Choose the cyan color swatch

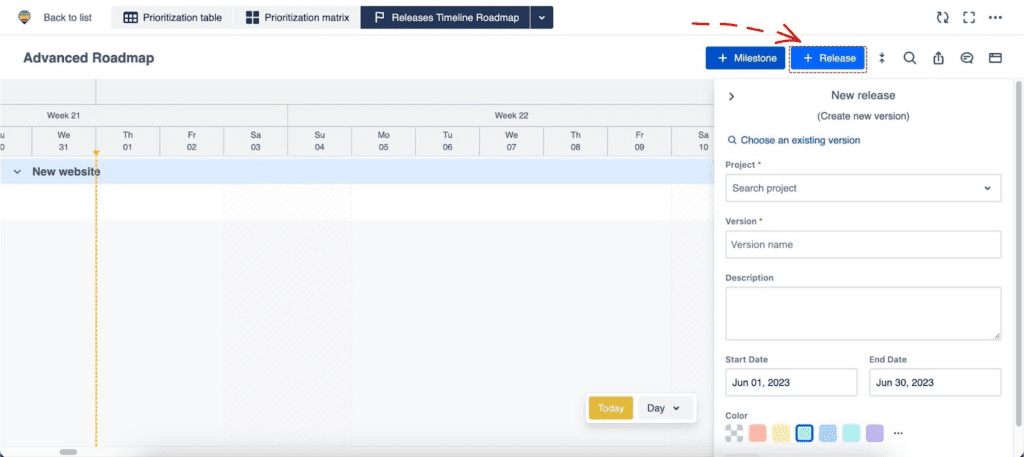click(x=851, y=433)
